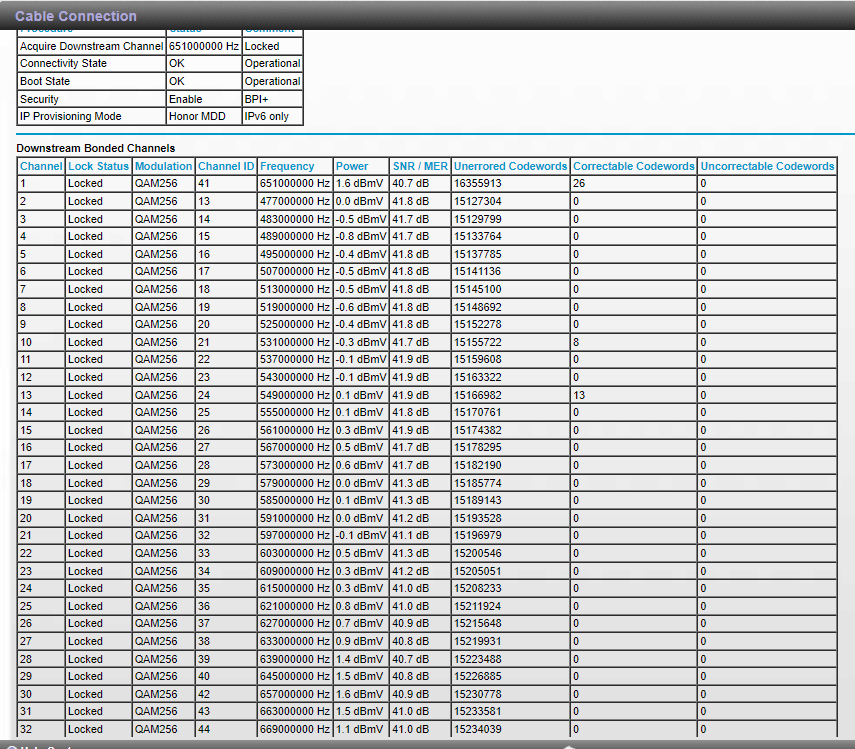This screenshot has height=749, width=855.
Task: Click the 669000000 Hz frequency cell
Action: pos(294,729)
